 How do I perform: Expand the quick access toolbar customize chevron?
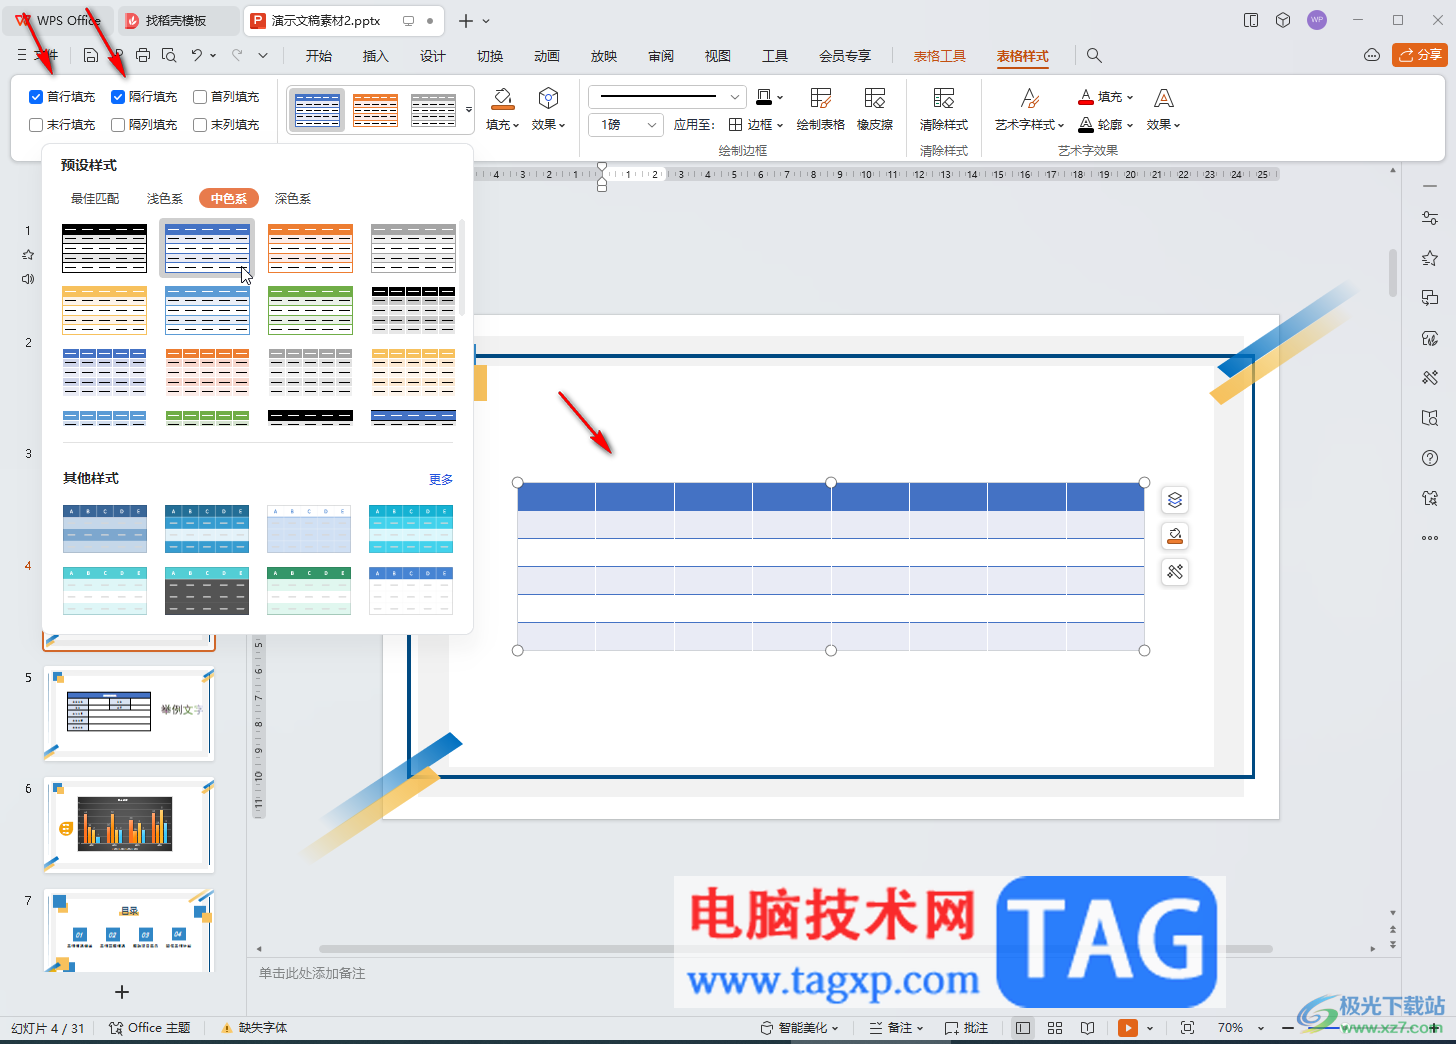(x=263, y=56)
